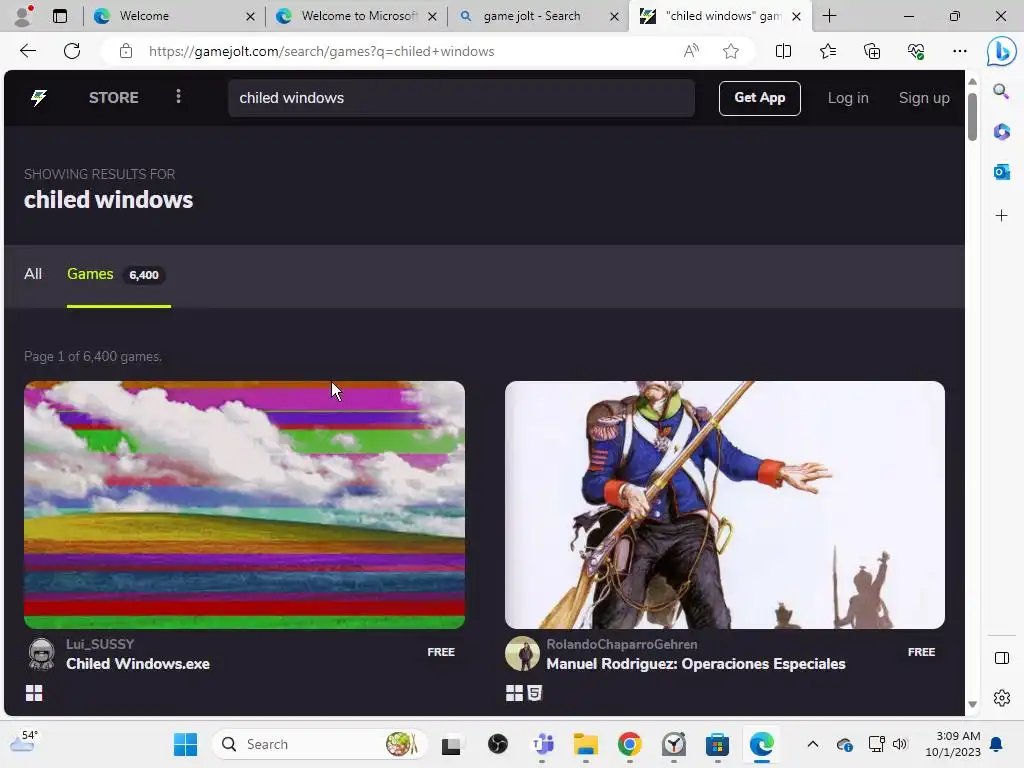
Task: Close the game jolt - Search tab
Action: (614, 16)
